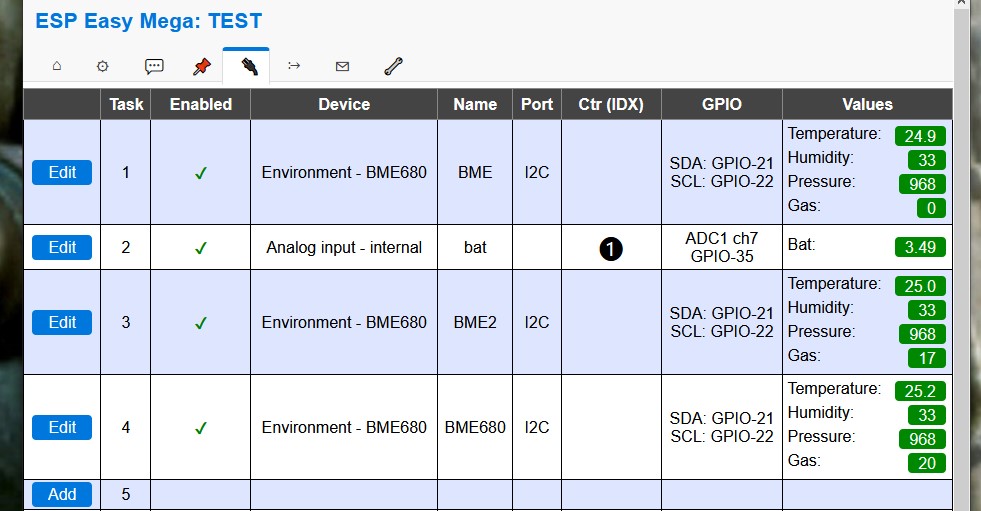Open the Rules arrow tab icon
This screenshot has width=981, height=511.
294,65
